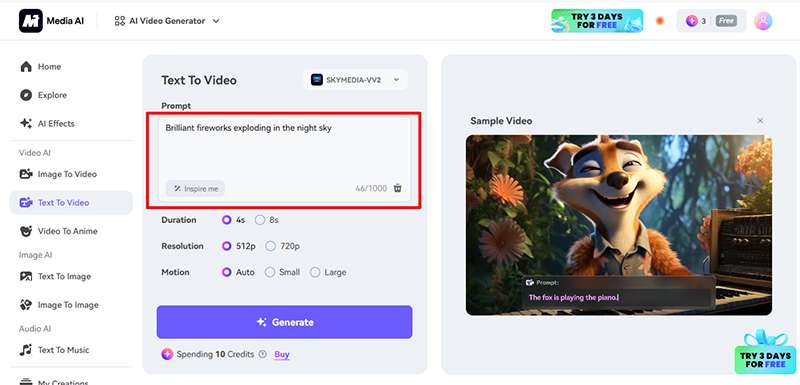Click the Text To Video sidebar icon

click(26, 202)
